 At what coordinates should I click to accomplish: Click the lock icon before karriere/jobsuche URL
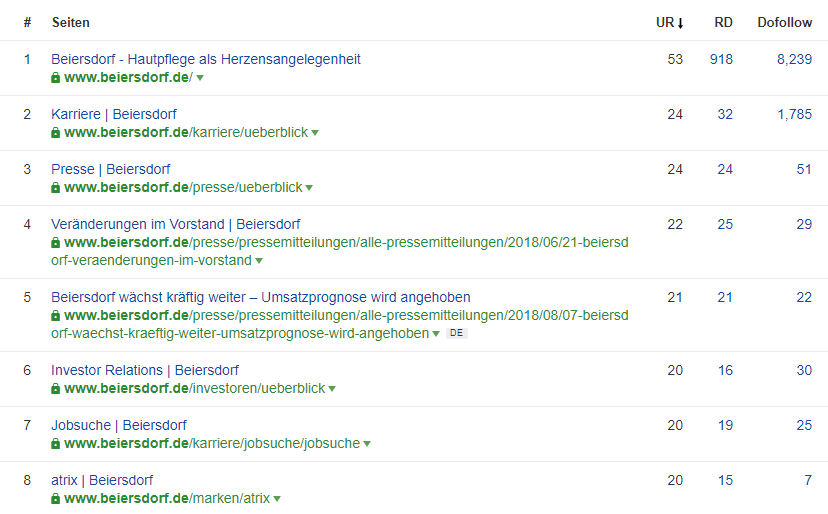click(55, 443)
